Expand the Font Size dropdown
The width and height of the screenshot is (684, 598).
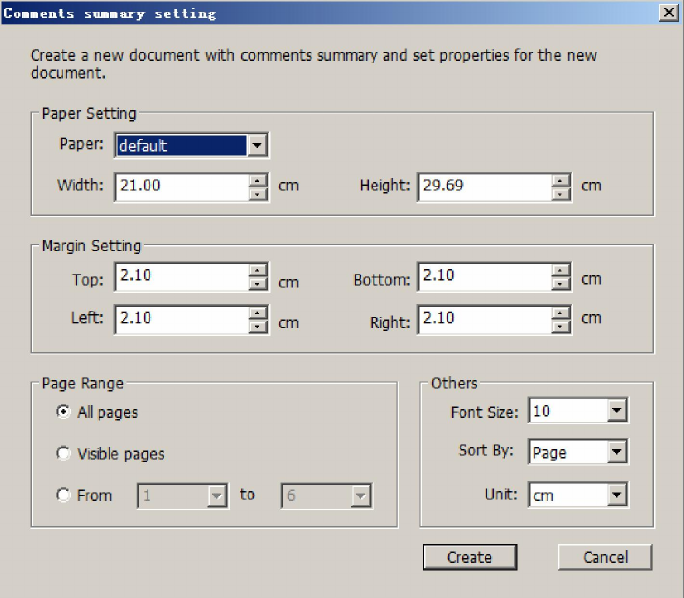point(616,411)
